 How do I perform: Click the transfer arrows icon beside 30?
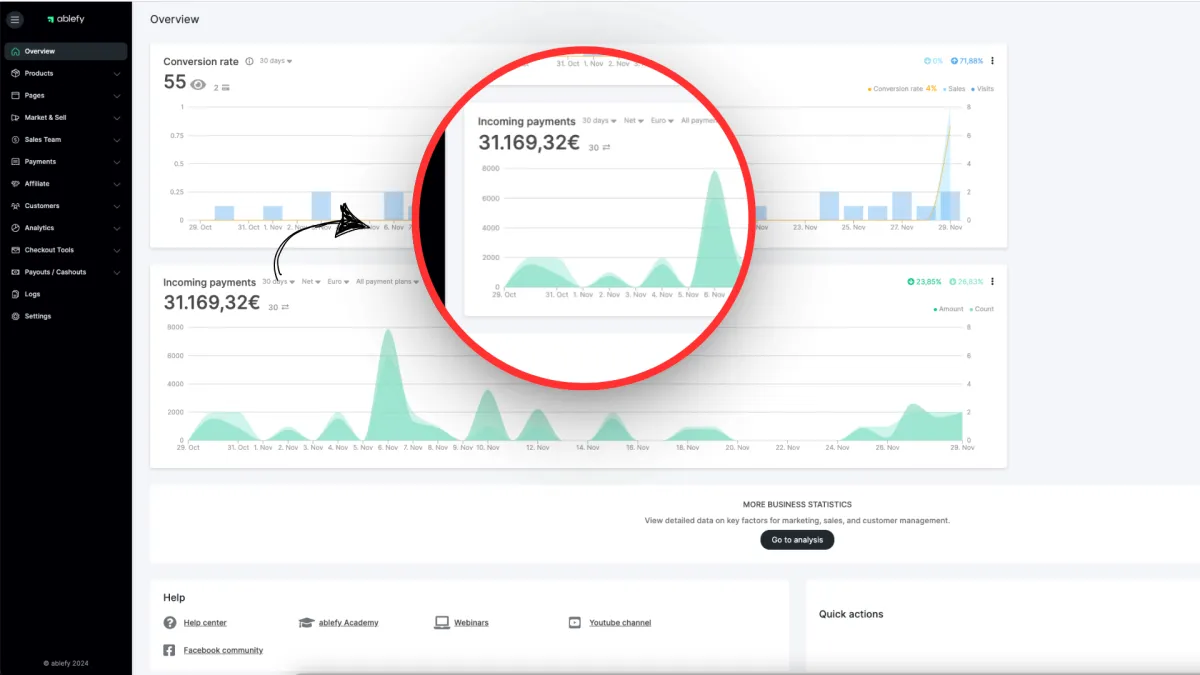(x=285, y=307)
